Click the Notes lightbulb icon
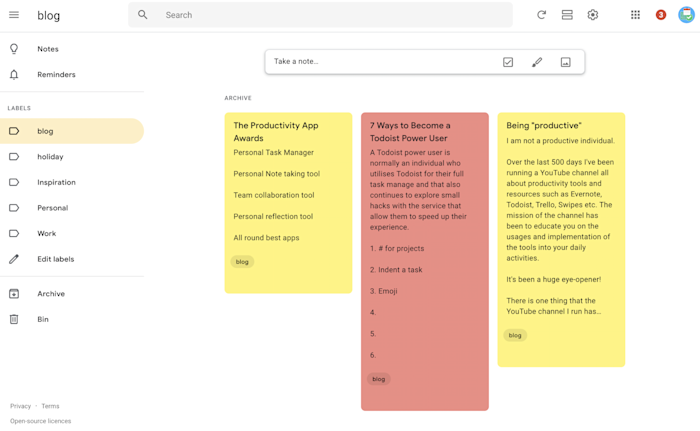Screen dimensions: 700x431 pyautogui.click(x=14, y=49)
